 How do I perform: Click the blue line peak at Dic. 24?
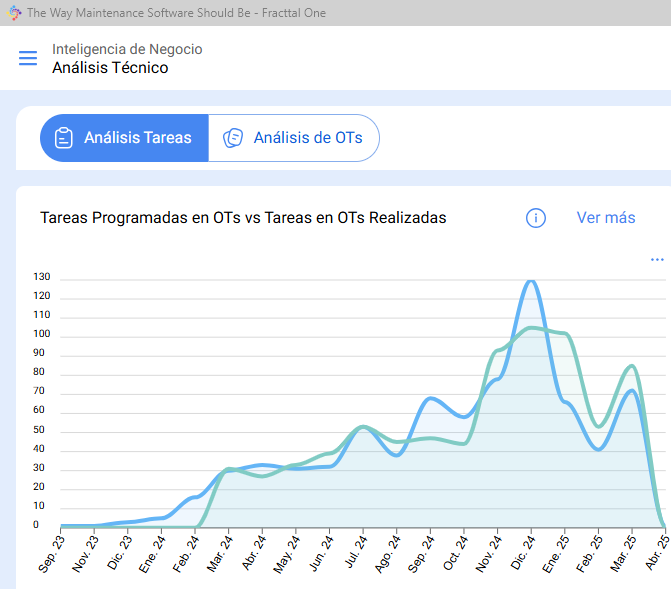click(x=531, y=281)
